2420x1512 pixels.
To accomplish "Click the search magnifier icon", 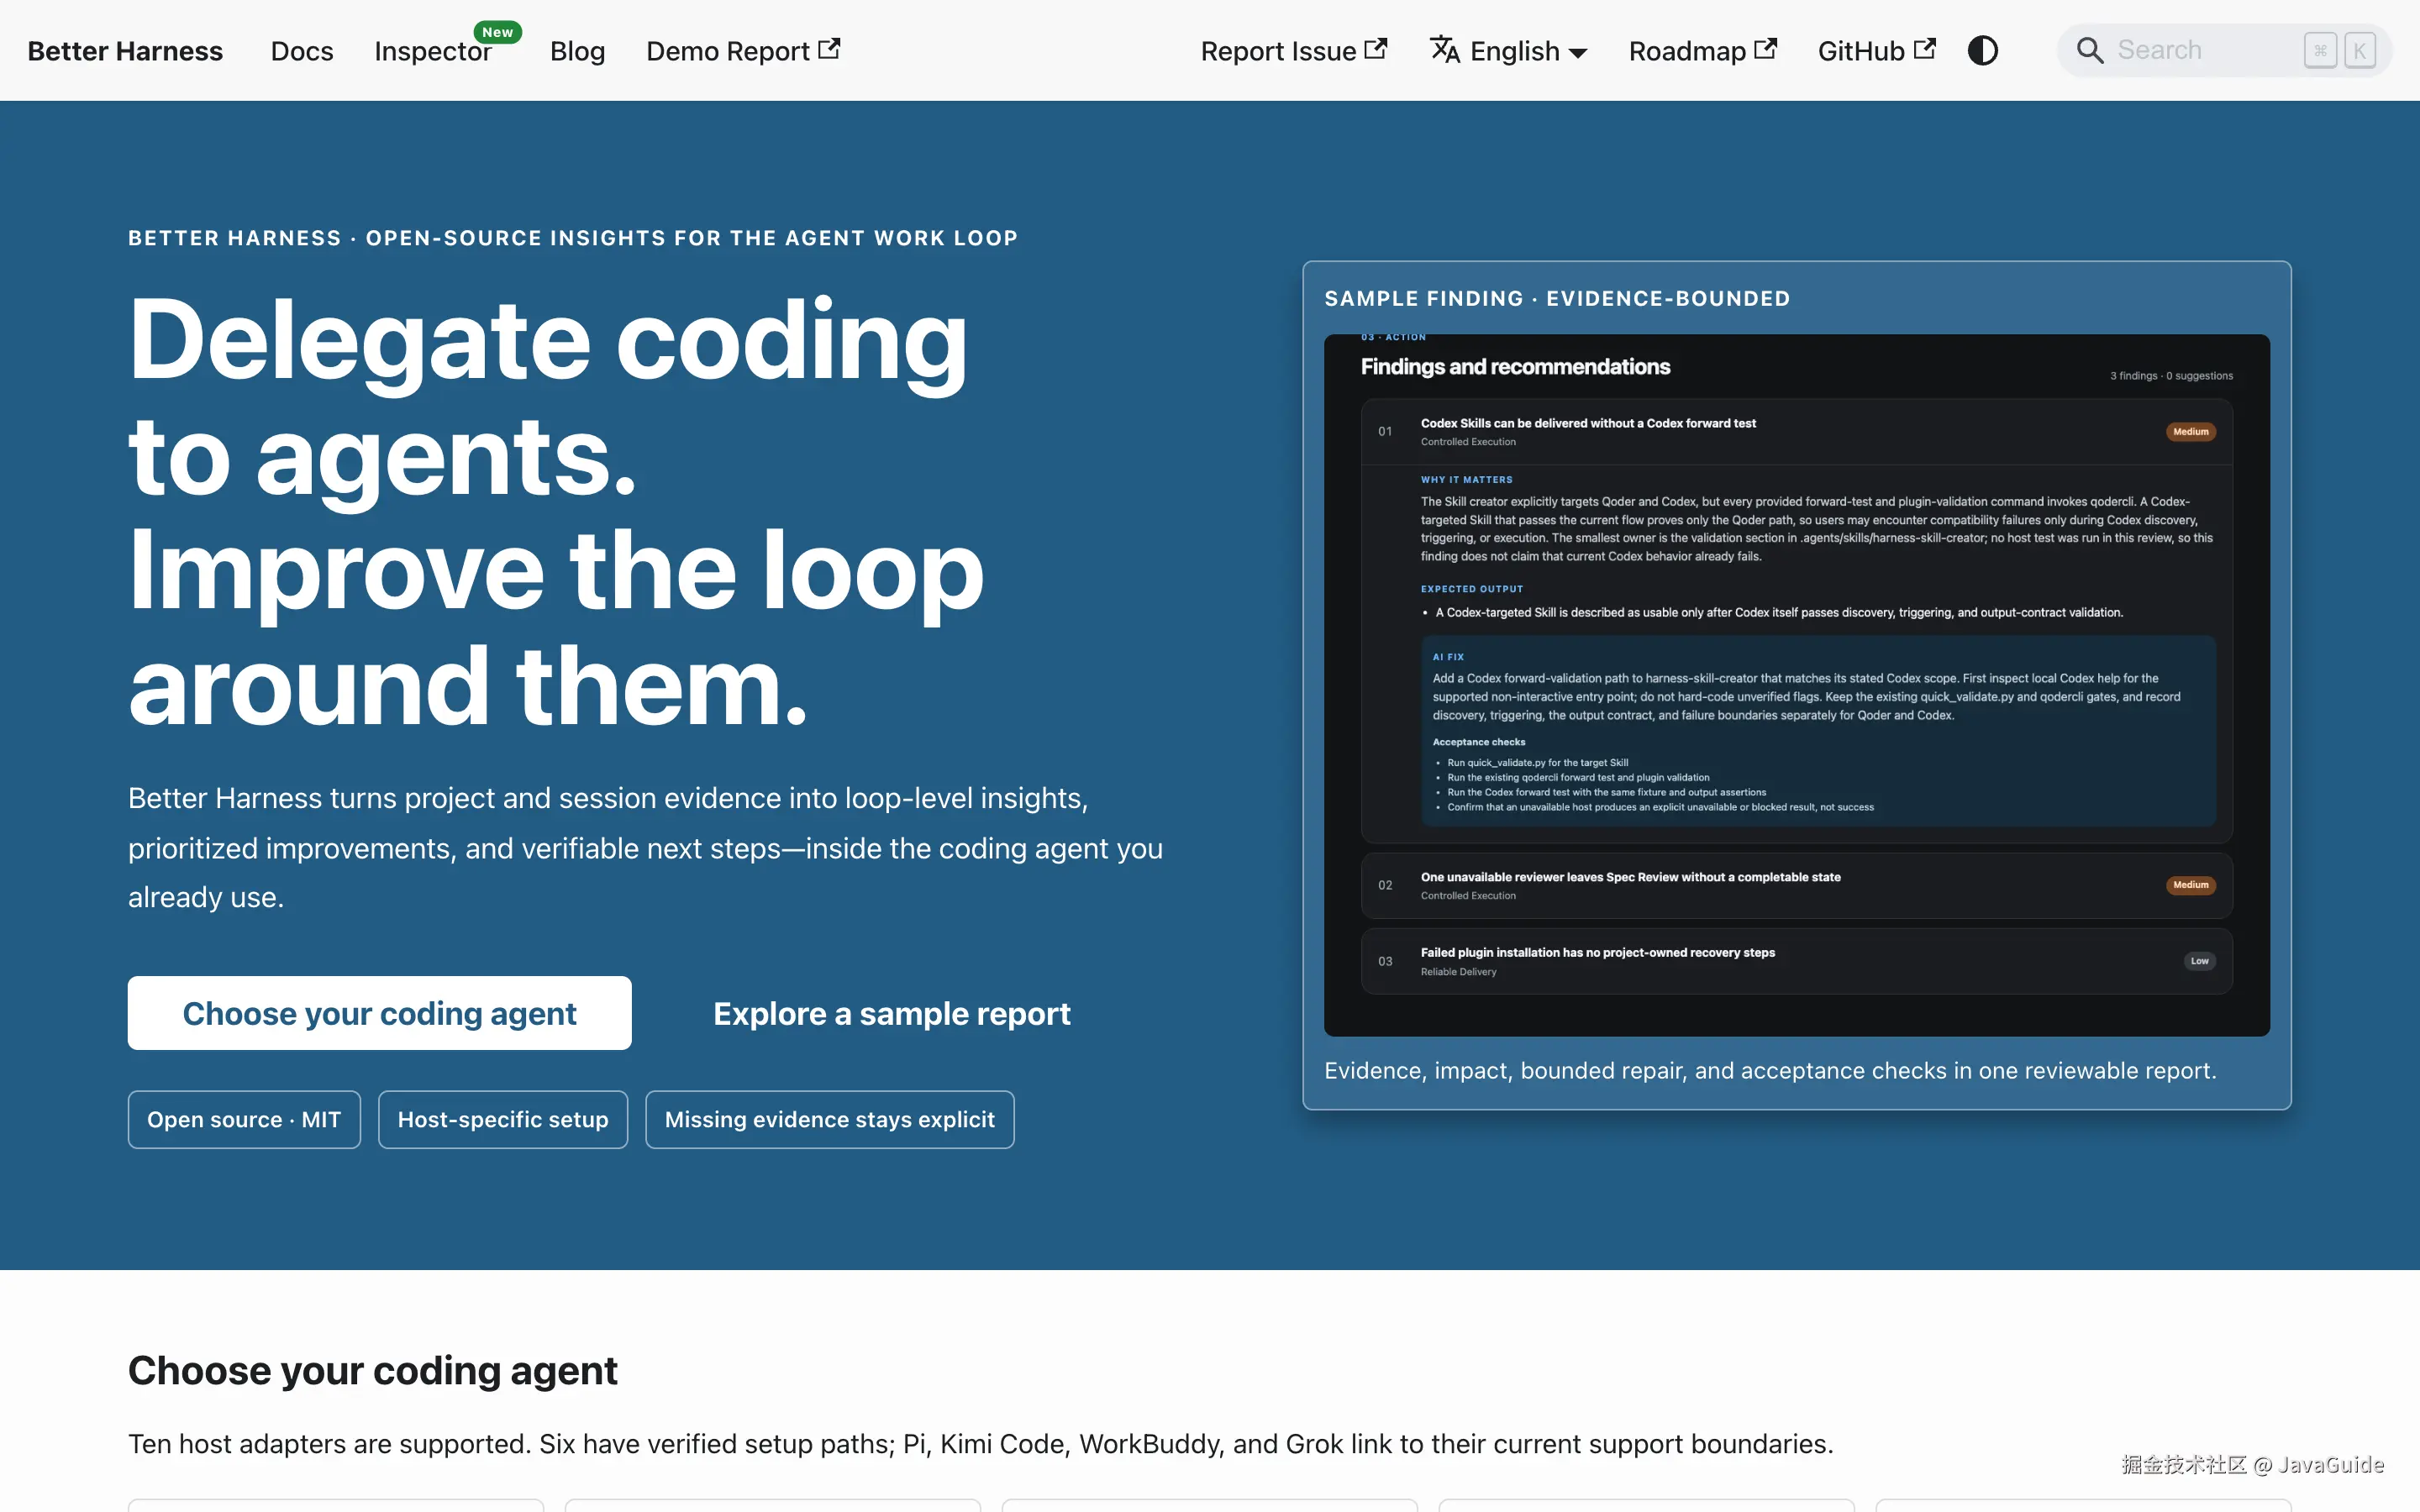I will (x=2090, y=50).
